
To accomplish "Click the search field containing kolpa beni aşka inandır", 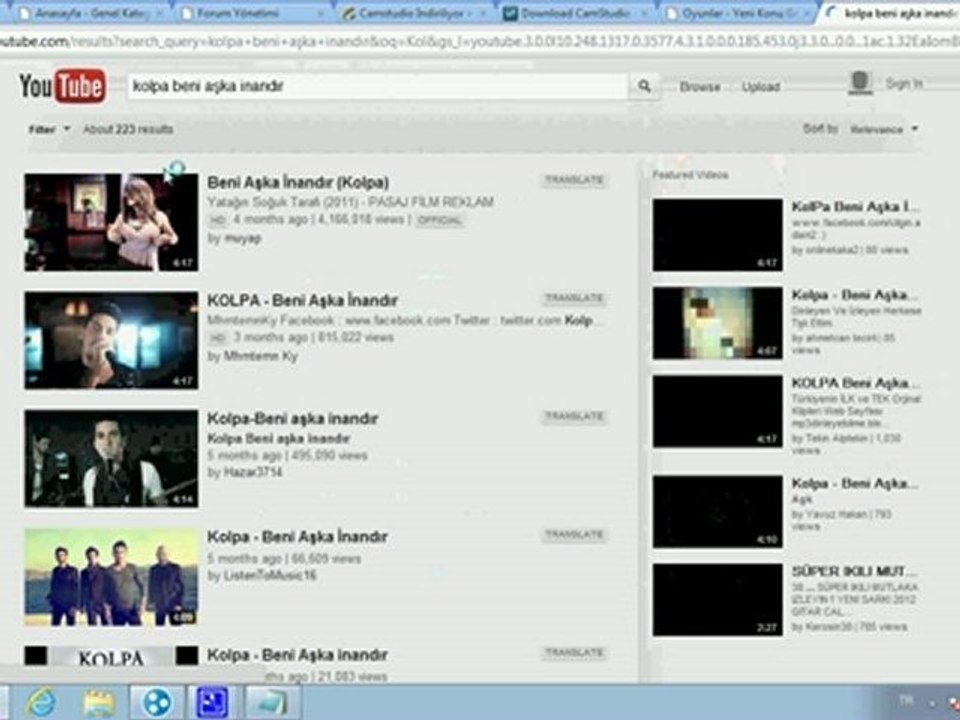I will (x=378, y=86).
